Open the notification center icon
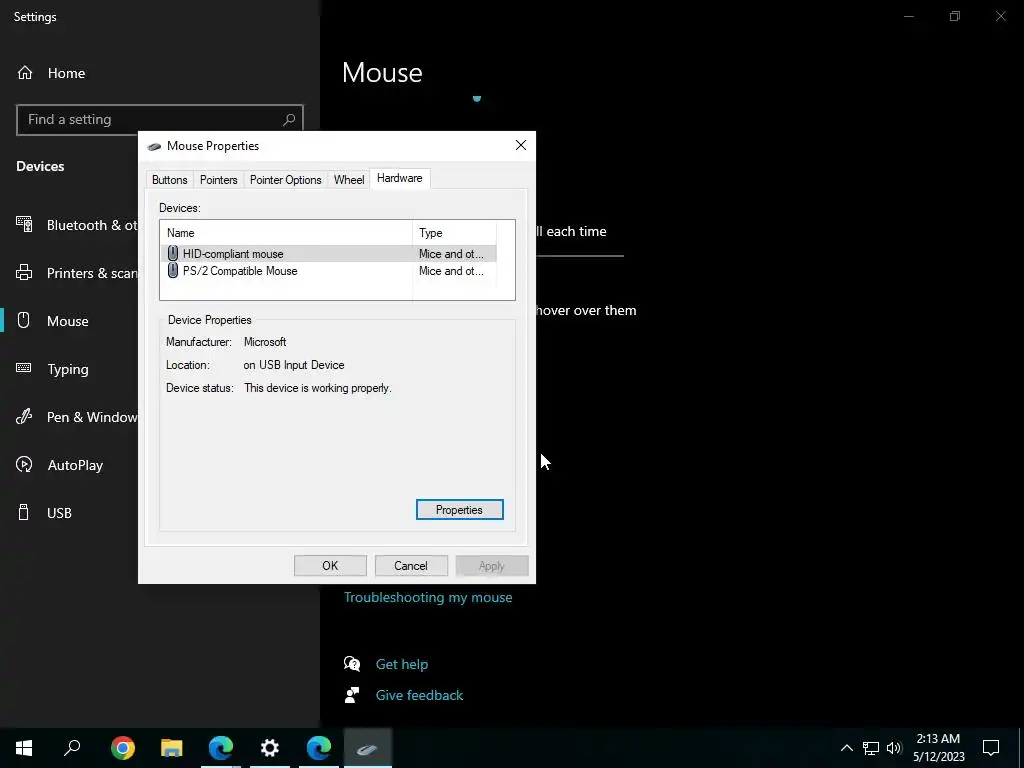1024x768 pixels. click(x=991, y=748)
